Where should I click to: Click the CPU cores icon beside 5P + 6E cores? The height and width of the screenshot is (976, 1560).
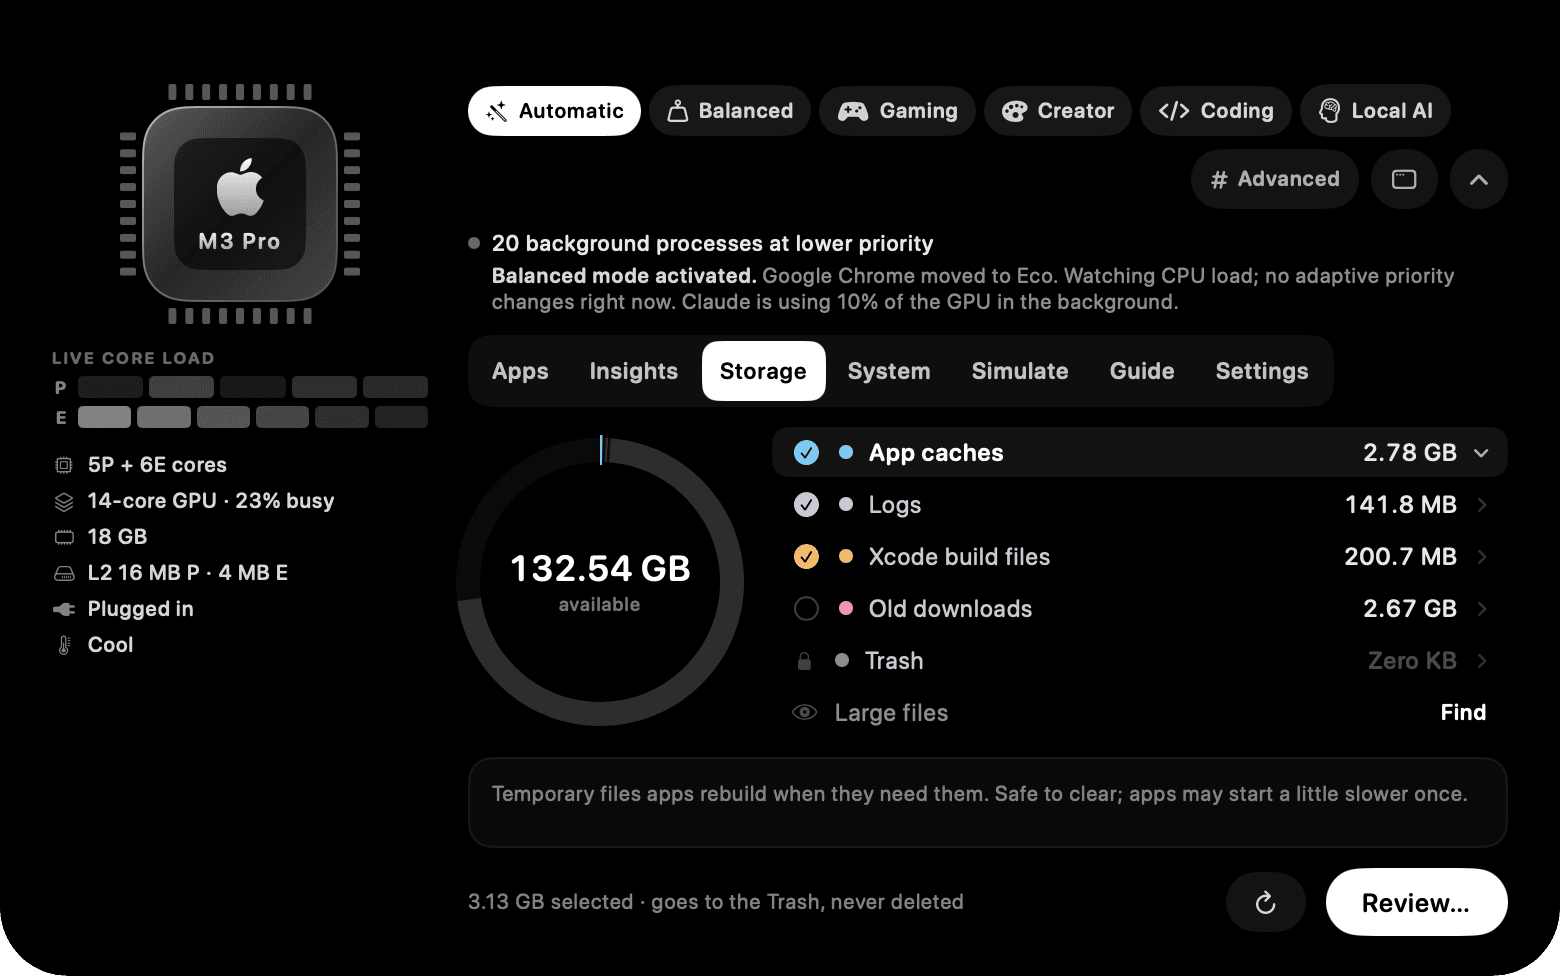(x=64, y=465)
